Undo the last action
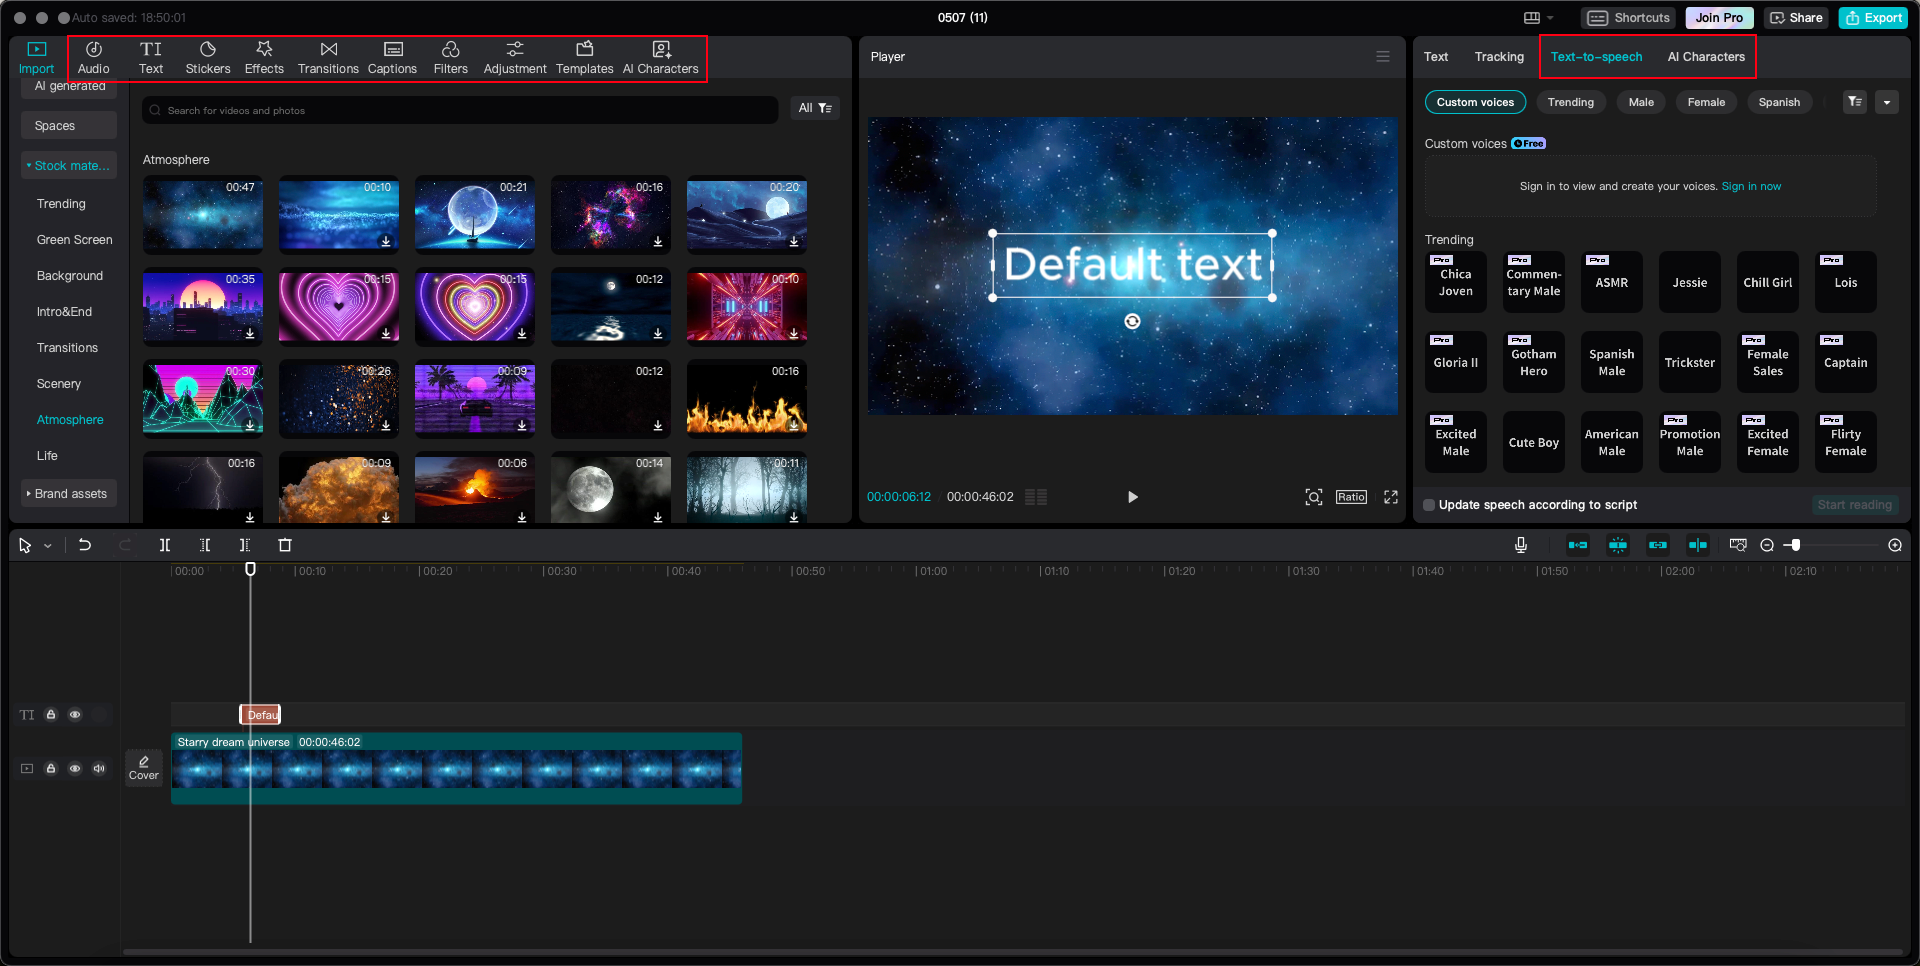This screenshot has height=966, width=1920. click(x=85, y=545)
